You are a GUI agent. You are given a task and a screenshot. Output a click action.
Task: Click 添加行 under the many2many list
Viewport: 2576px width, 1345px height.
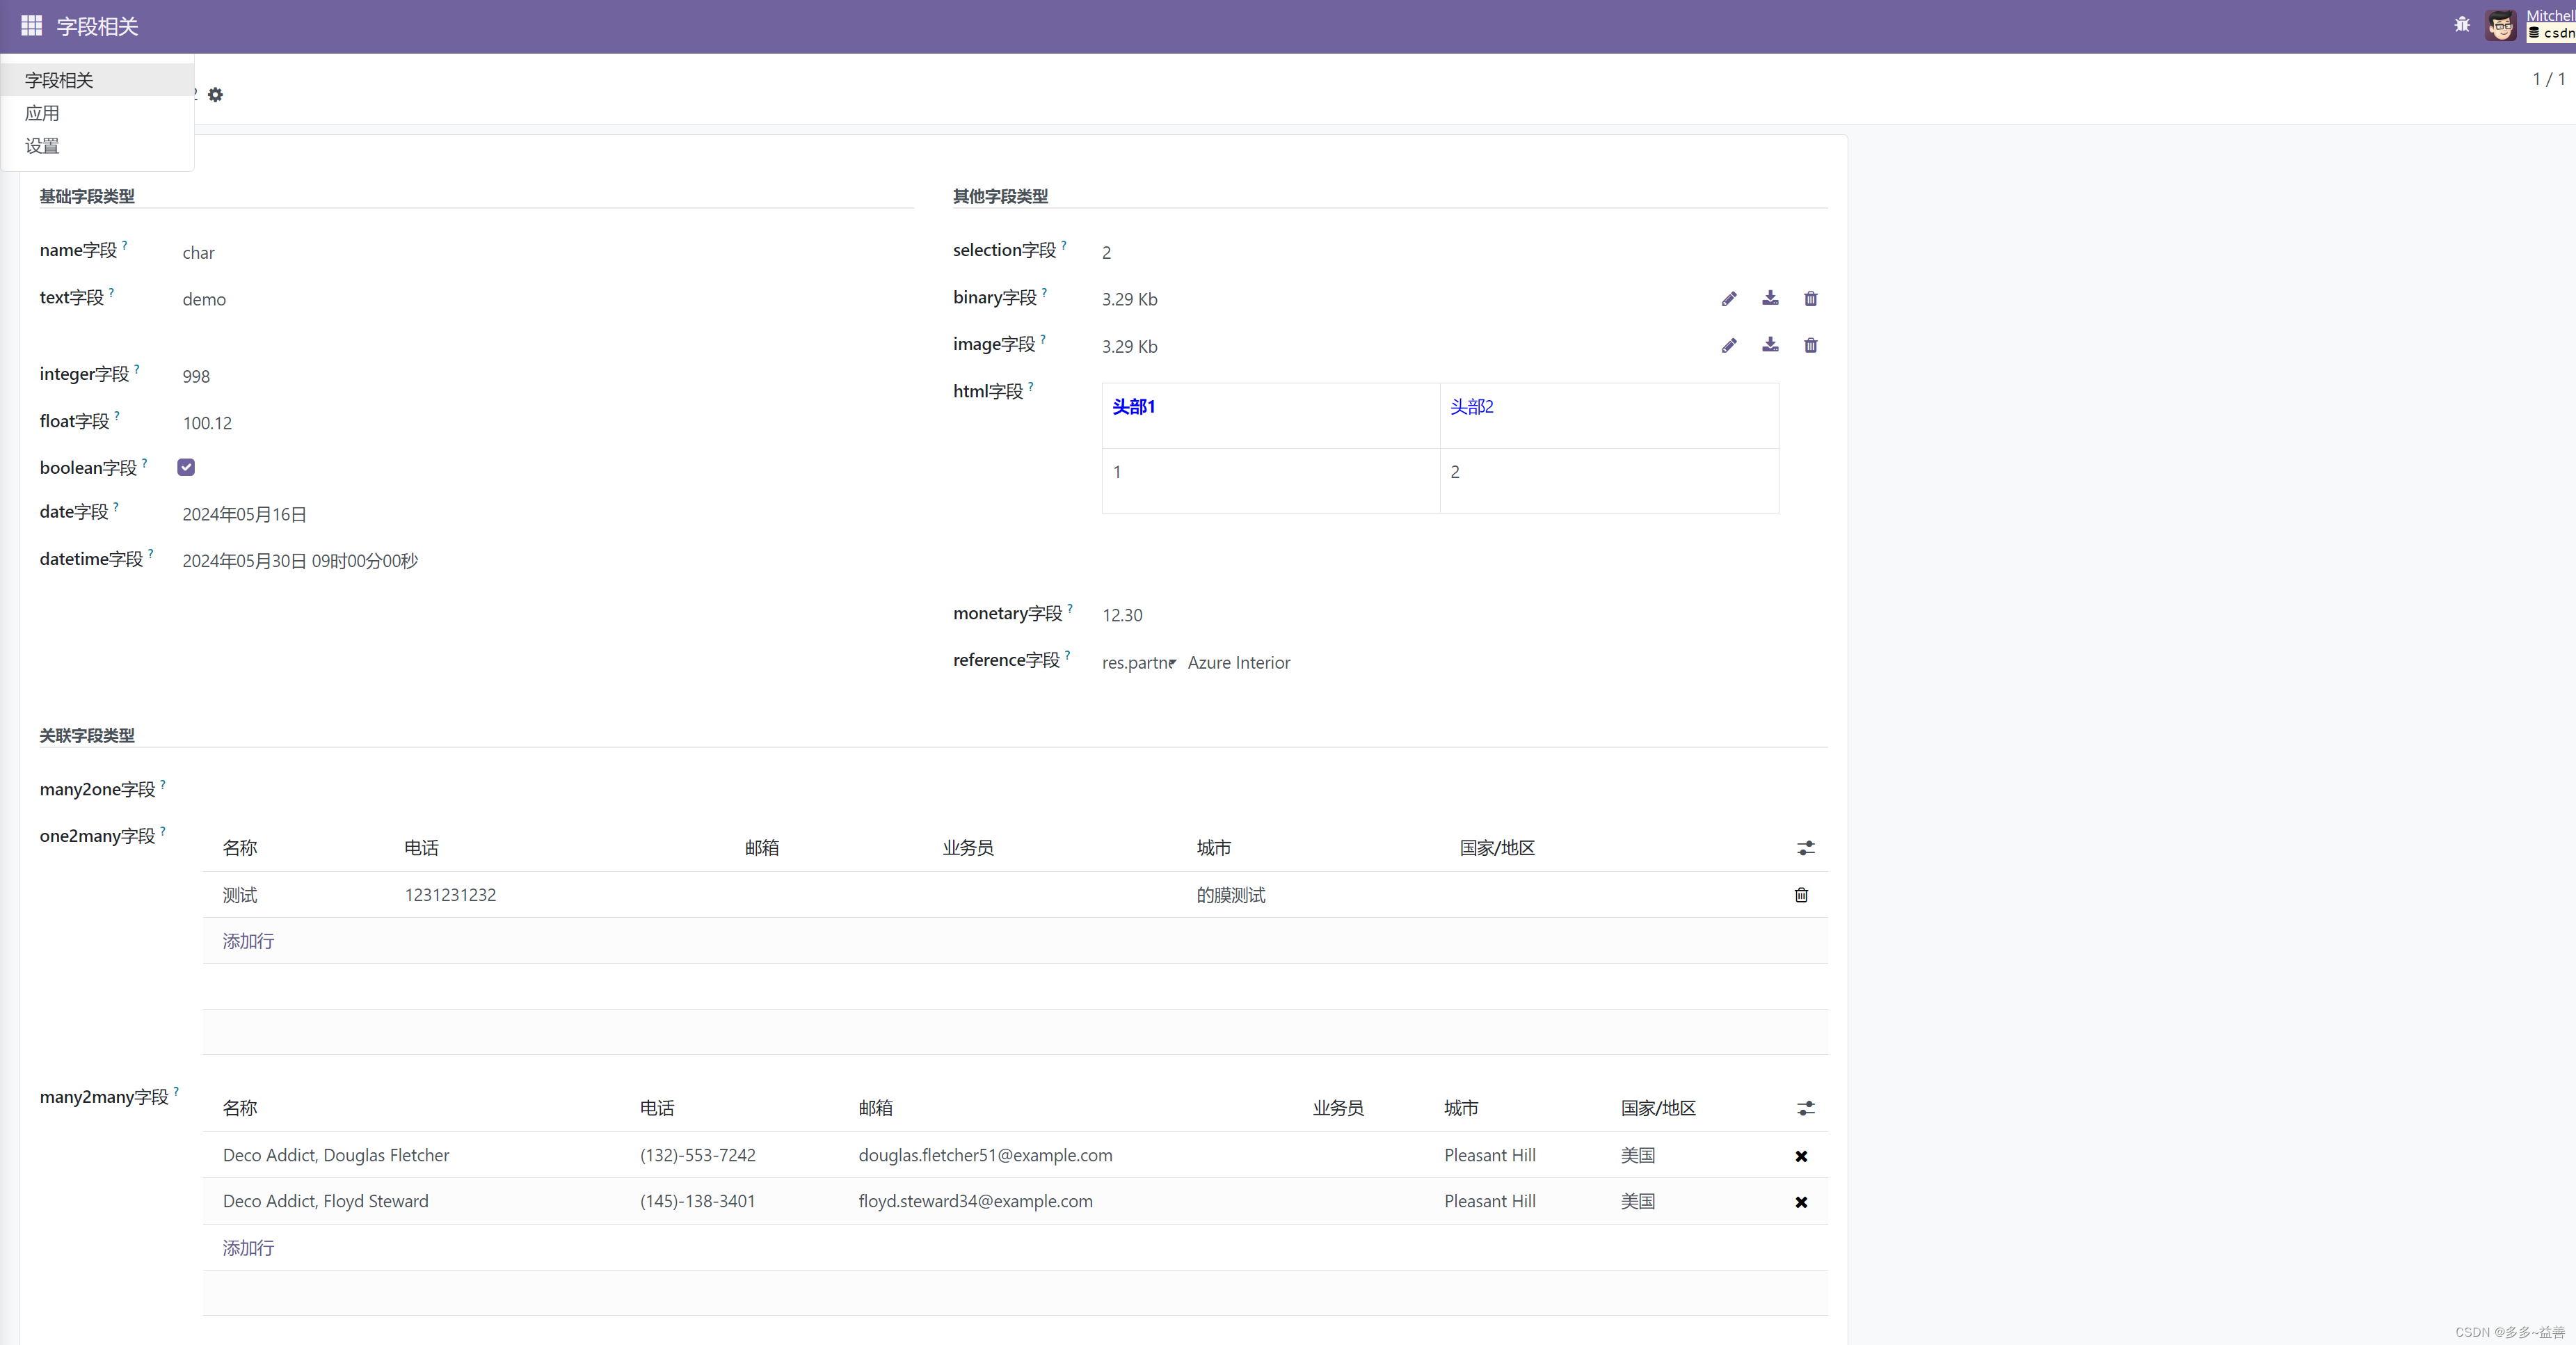tap(247, 1248)
